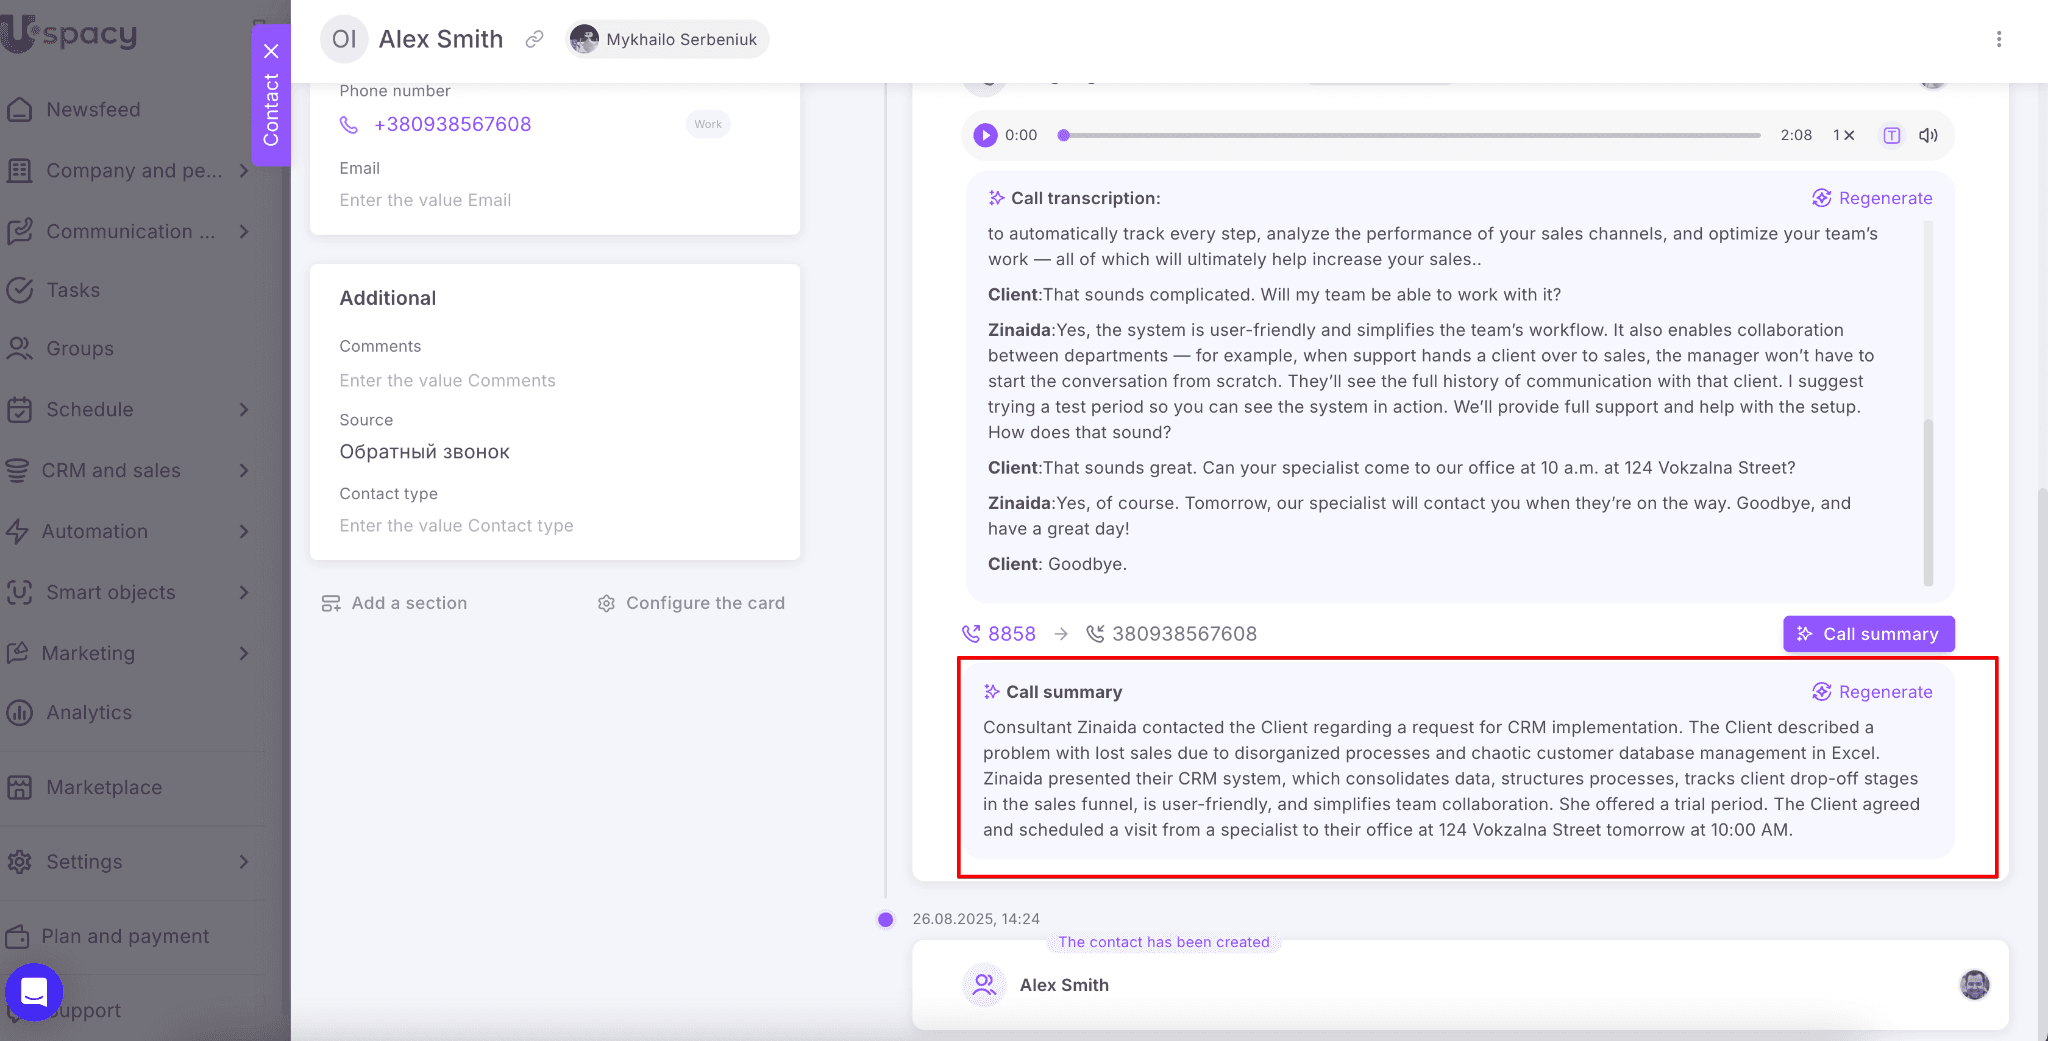Expand the Settings submenu
The width and height of the screenshot is (2048, 1041).
[x=243, y=862]
